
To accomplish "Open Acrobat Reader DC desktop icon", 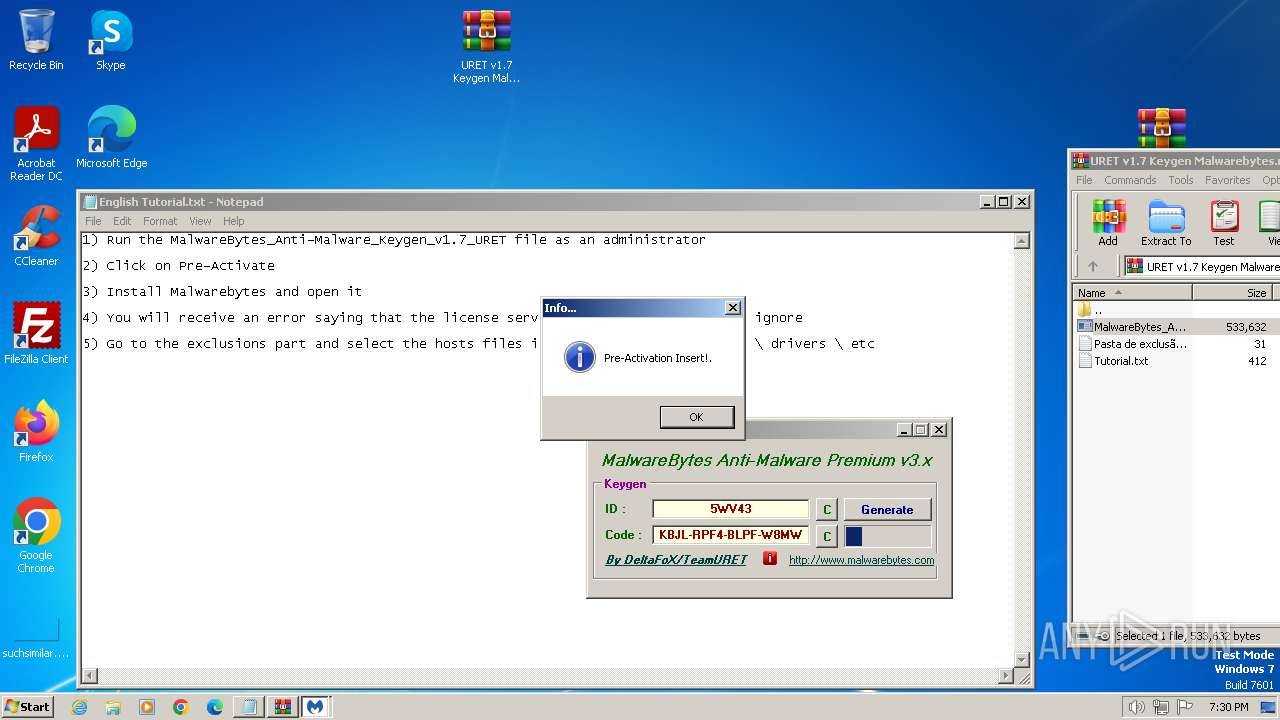I will click(36, 144).
